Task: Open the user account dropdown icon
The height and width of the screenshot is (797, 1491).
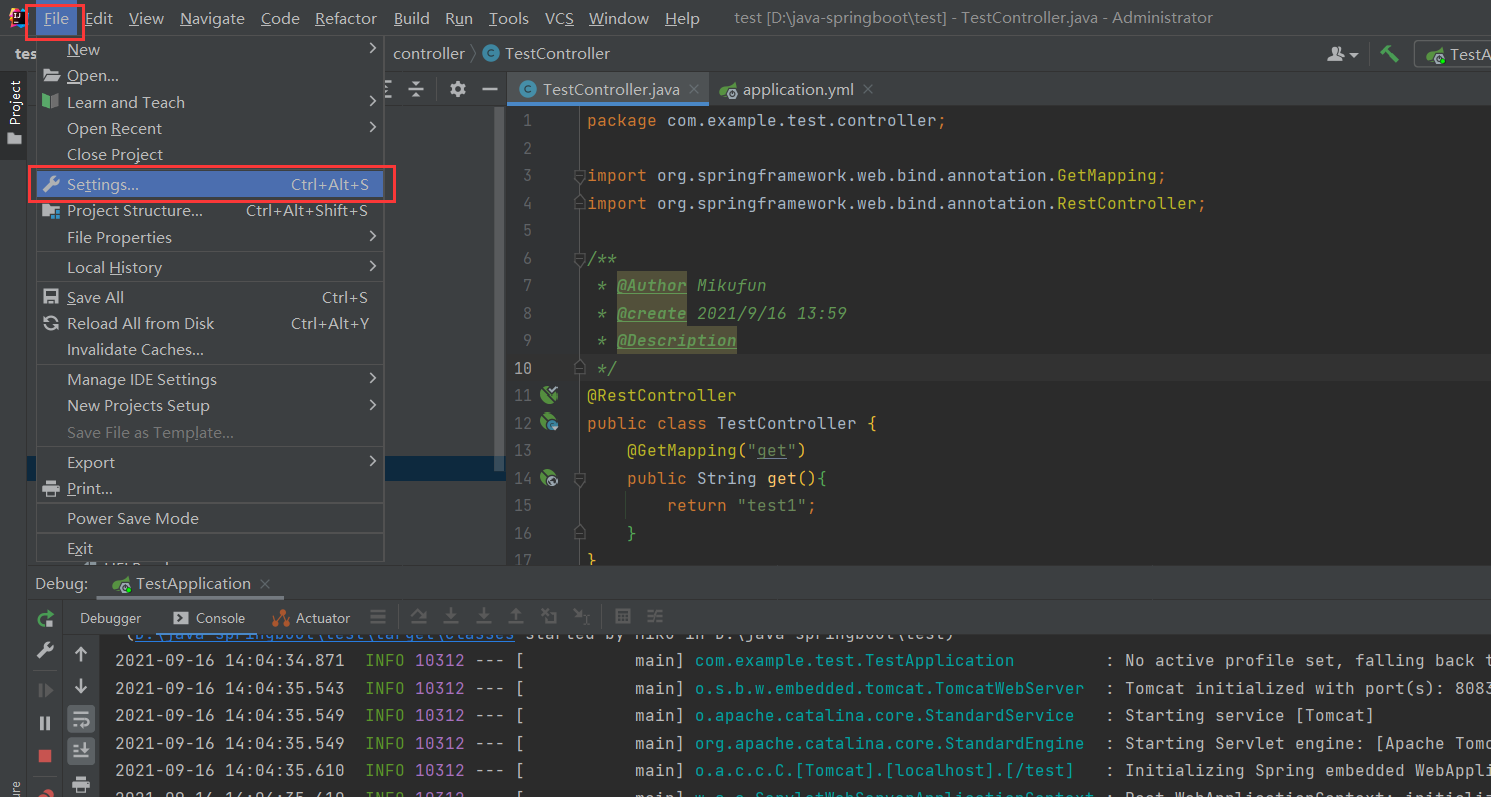Action: pos(1342,54)
